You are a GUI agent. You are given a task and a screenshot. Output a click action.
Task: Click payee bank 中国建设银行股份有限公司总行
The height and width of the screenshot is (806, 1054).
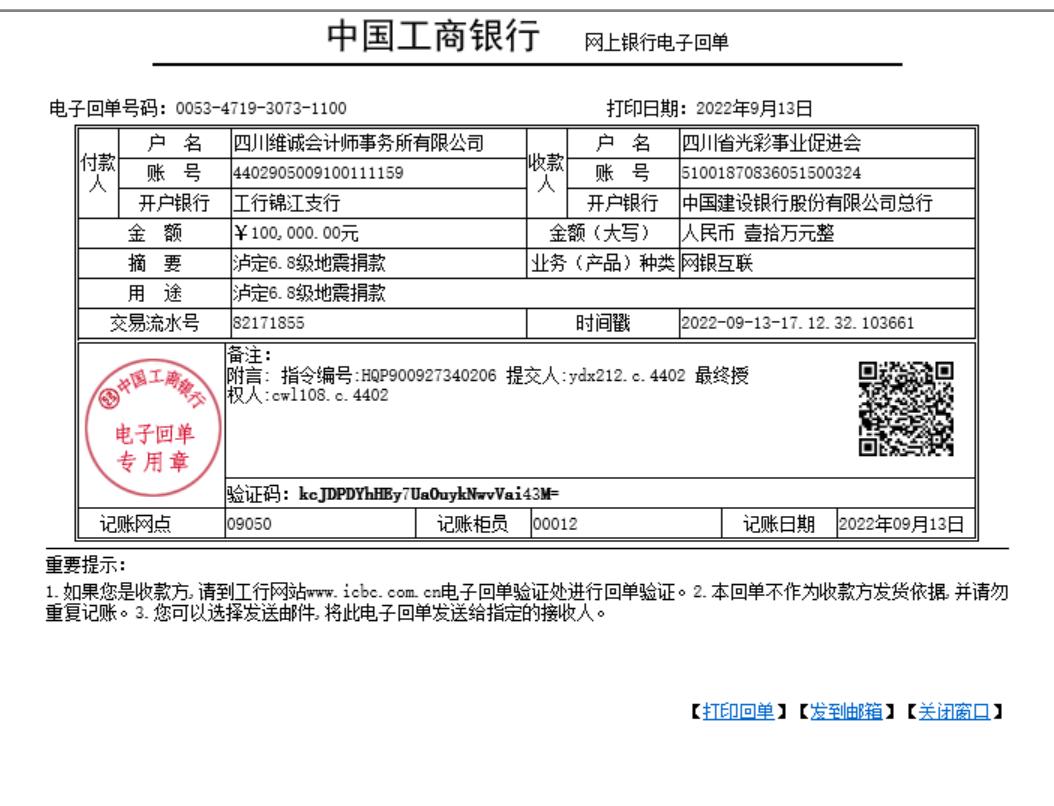807,203
